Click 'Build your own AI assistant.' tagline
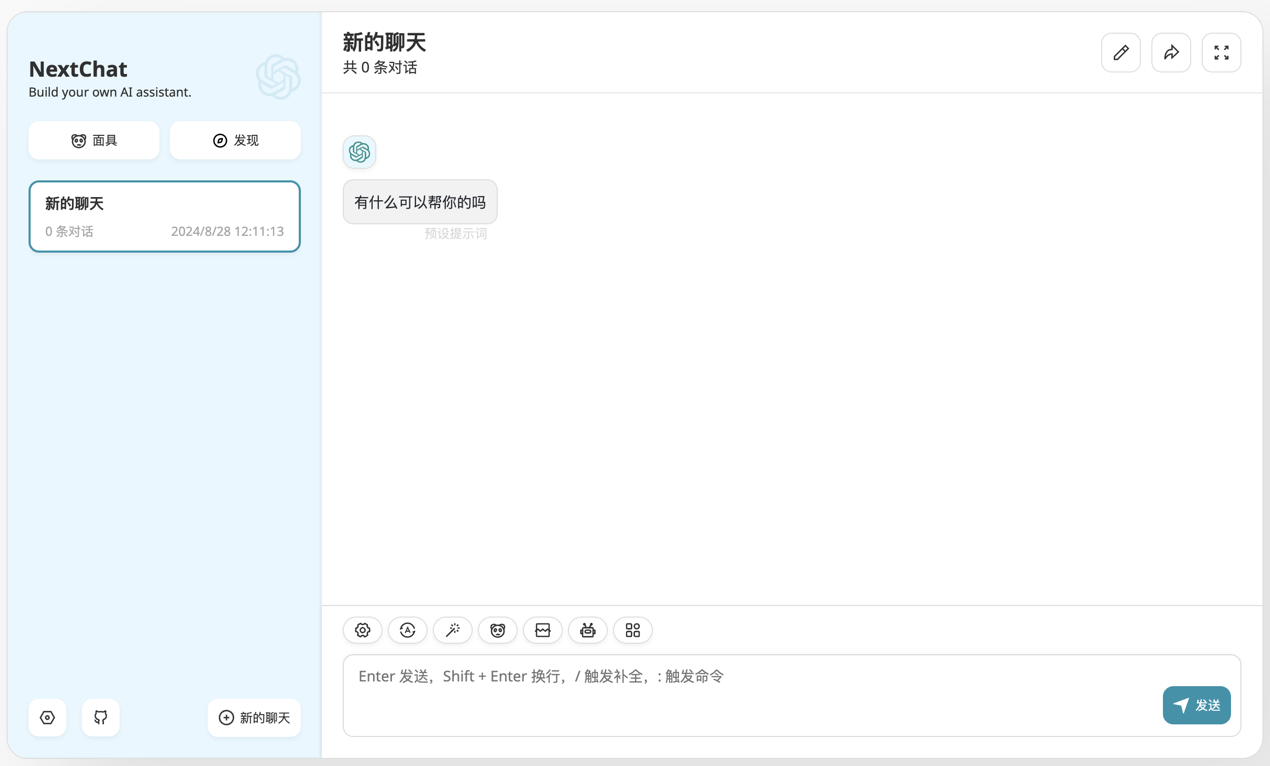 [x=110, y=92]
